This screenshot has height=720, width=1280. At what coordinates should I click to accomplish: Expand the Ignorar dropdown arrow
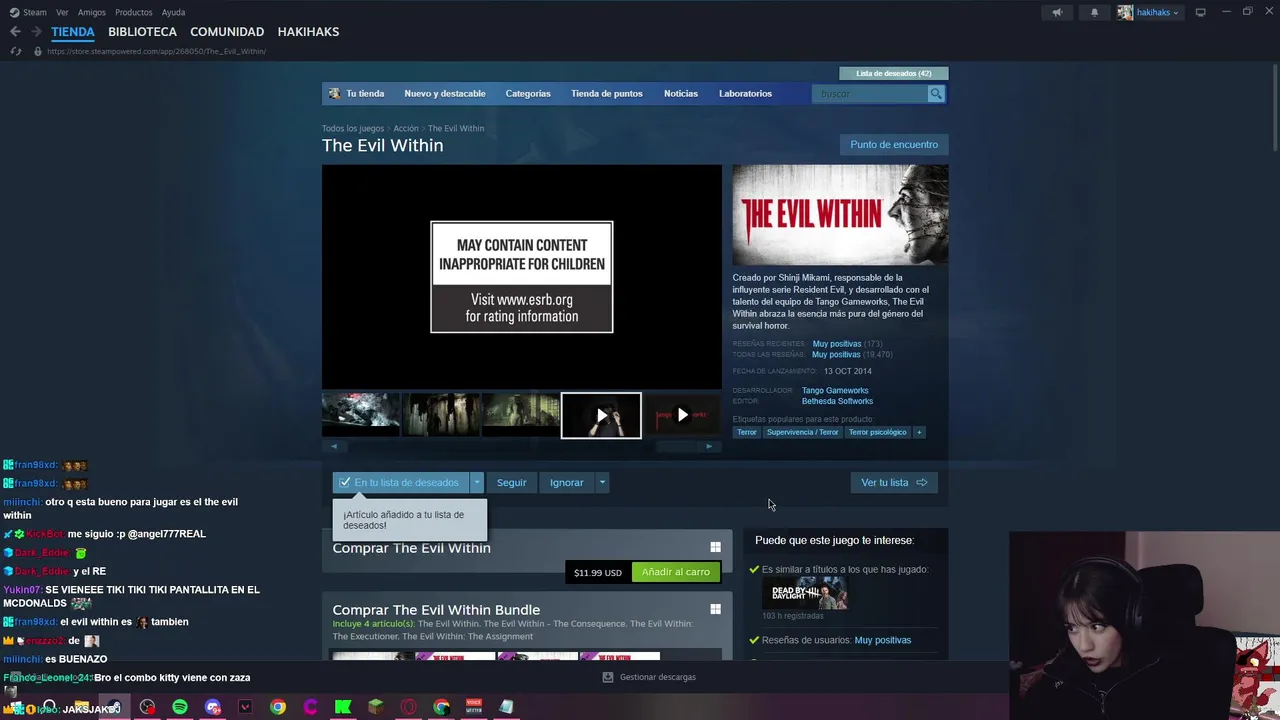coord(602,482)
